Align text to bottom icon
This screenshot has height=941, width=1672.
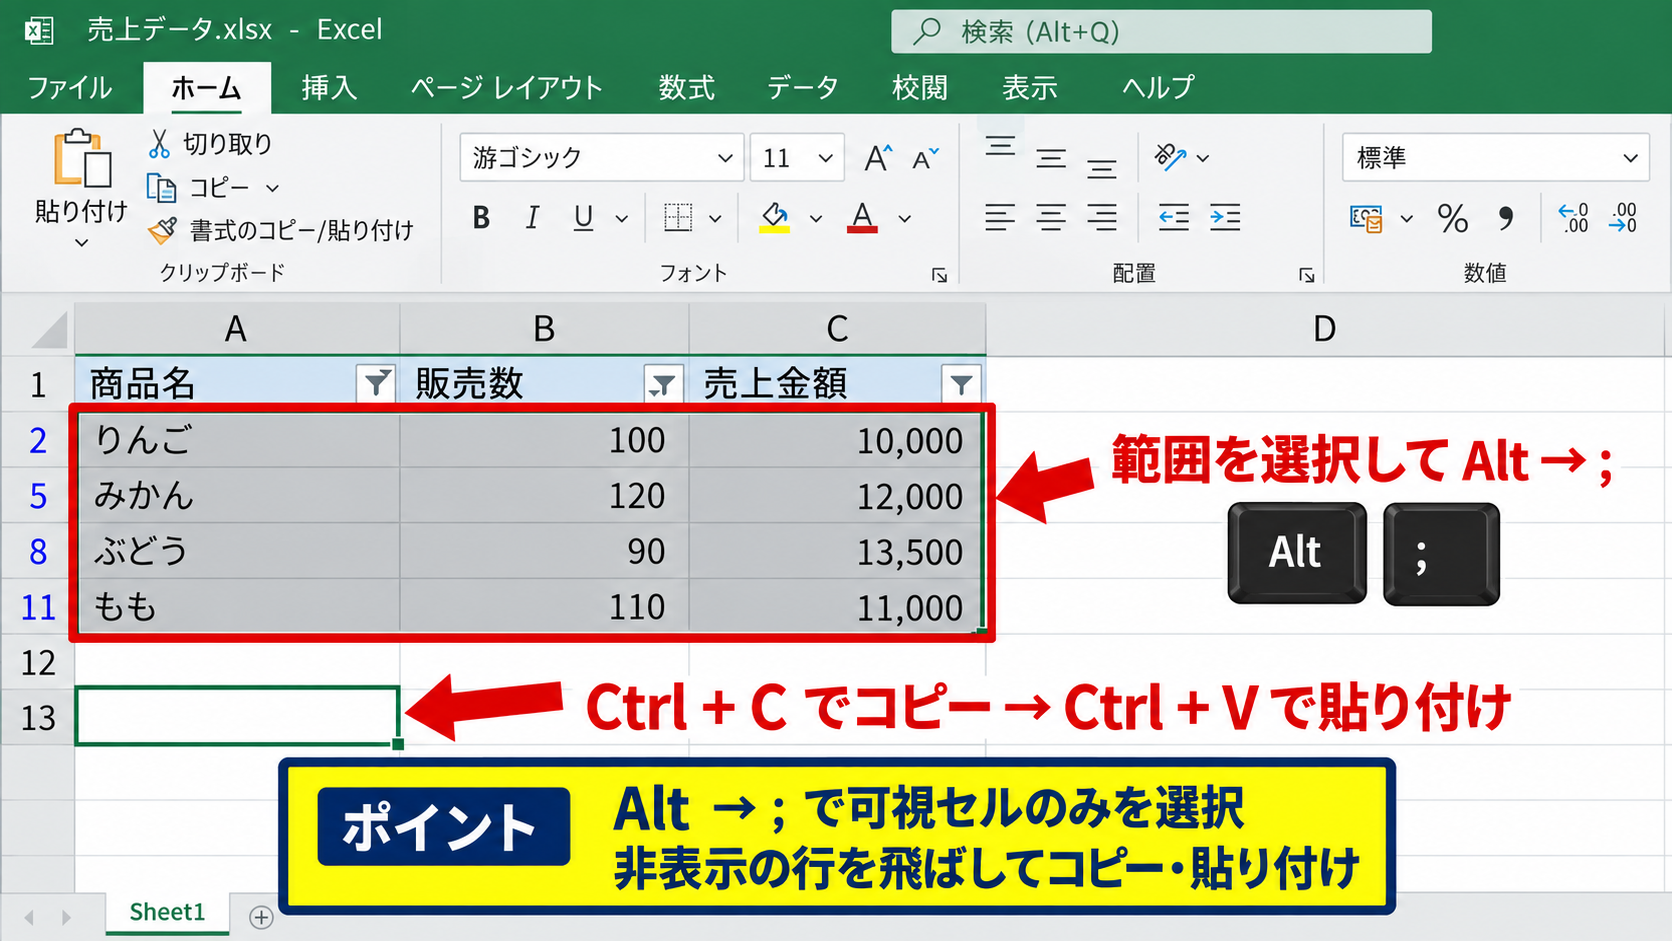point(1102,168)
